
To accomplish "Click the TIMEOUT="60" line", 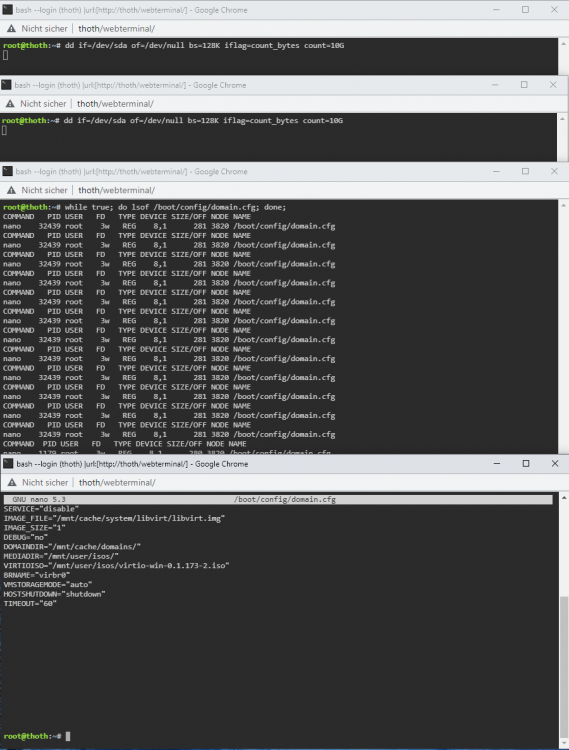I will point(30,604).
